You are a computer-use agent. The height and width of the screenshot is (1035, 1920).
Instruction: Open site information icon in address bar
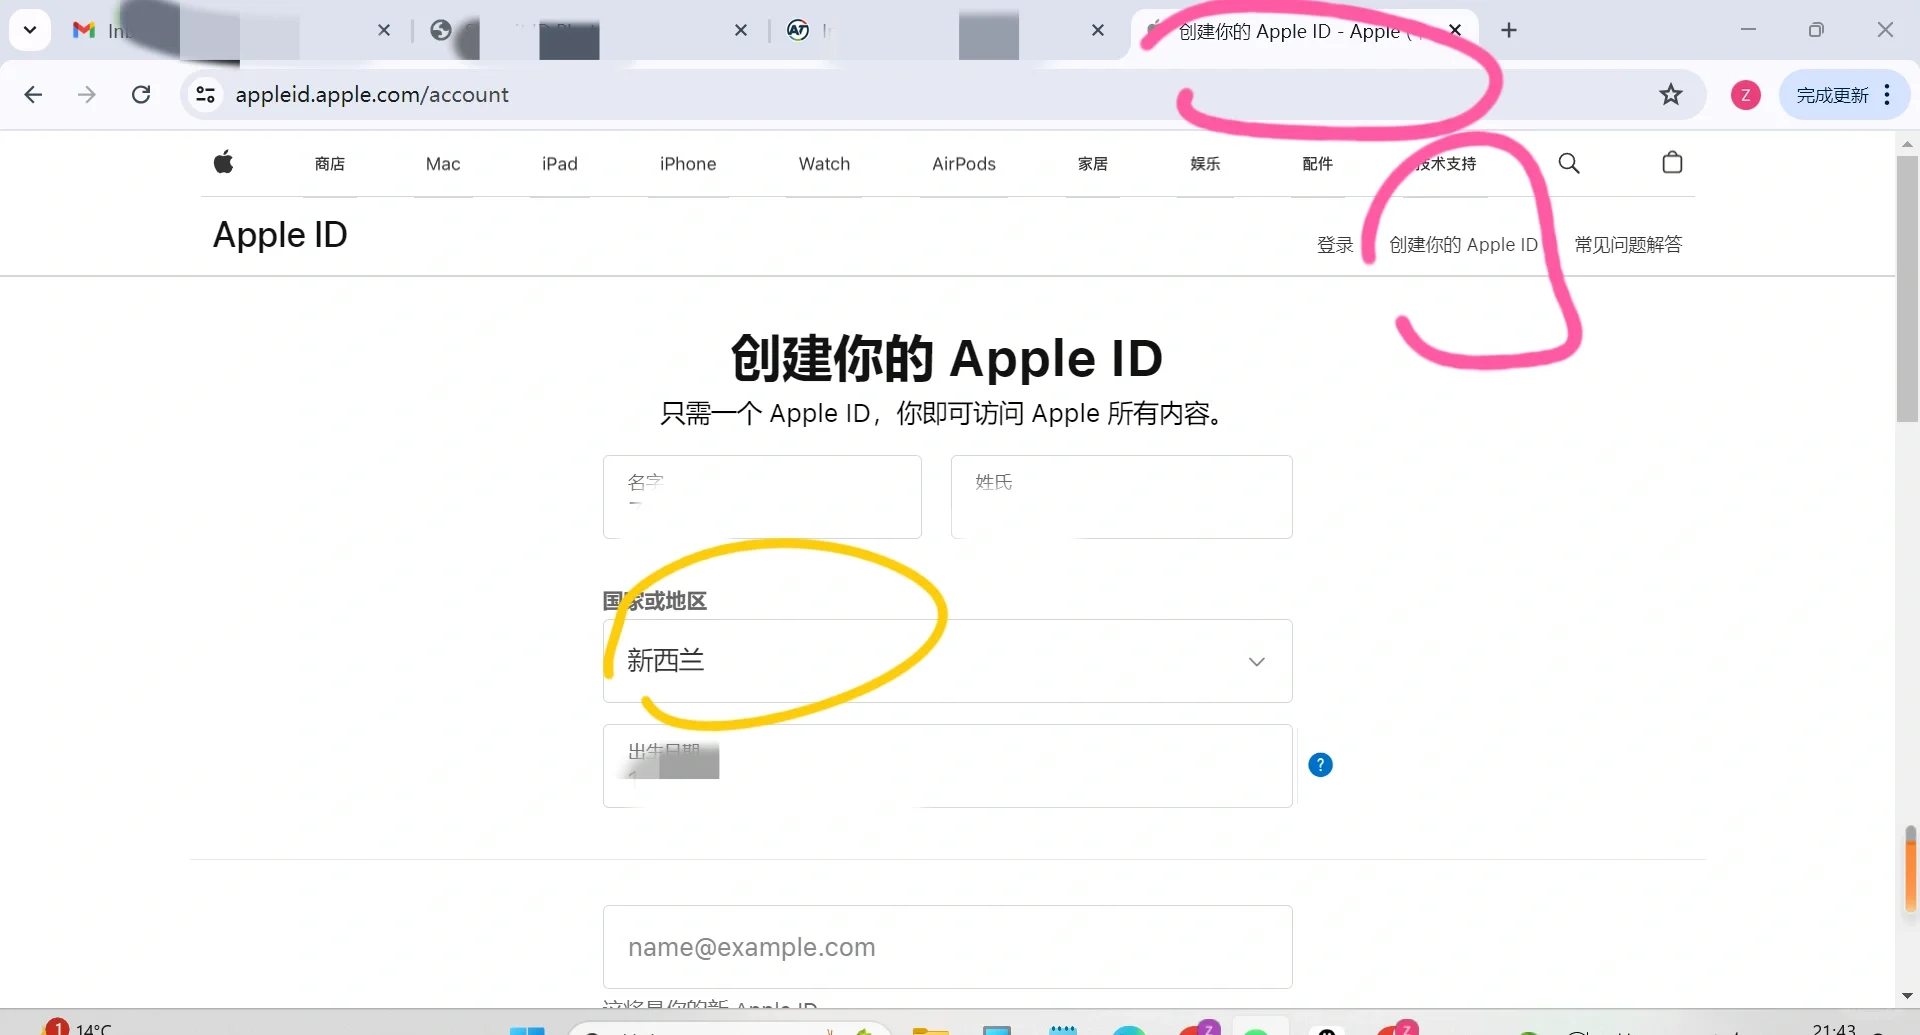pos(205,94)
